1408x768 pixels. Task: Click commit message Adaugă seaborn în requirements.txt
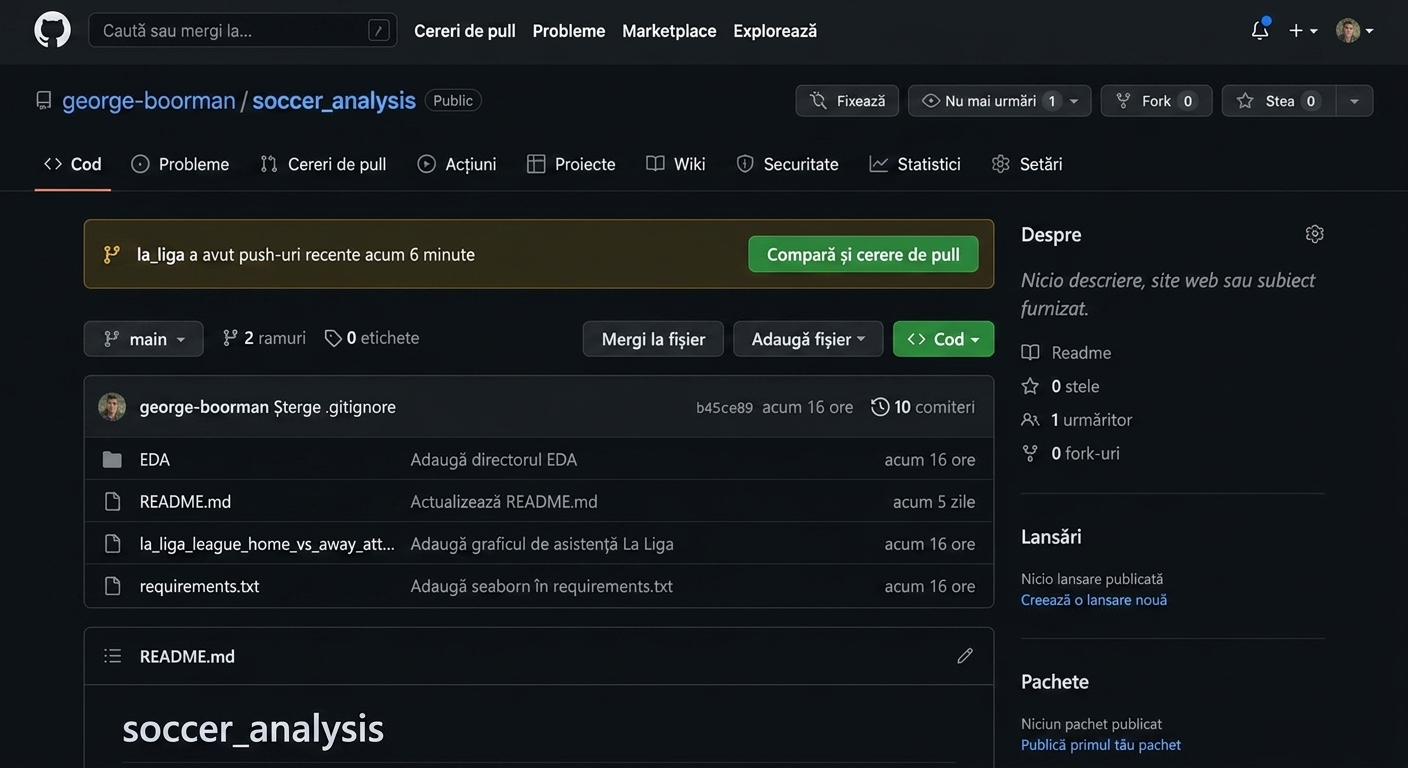tap(541, 586)
